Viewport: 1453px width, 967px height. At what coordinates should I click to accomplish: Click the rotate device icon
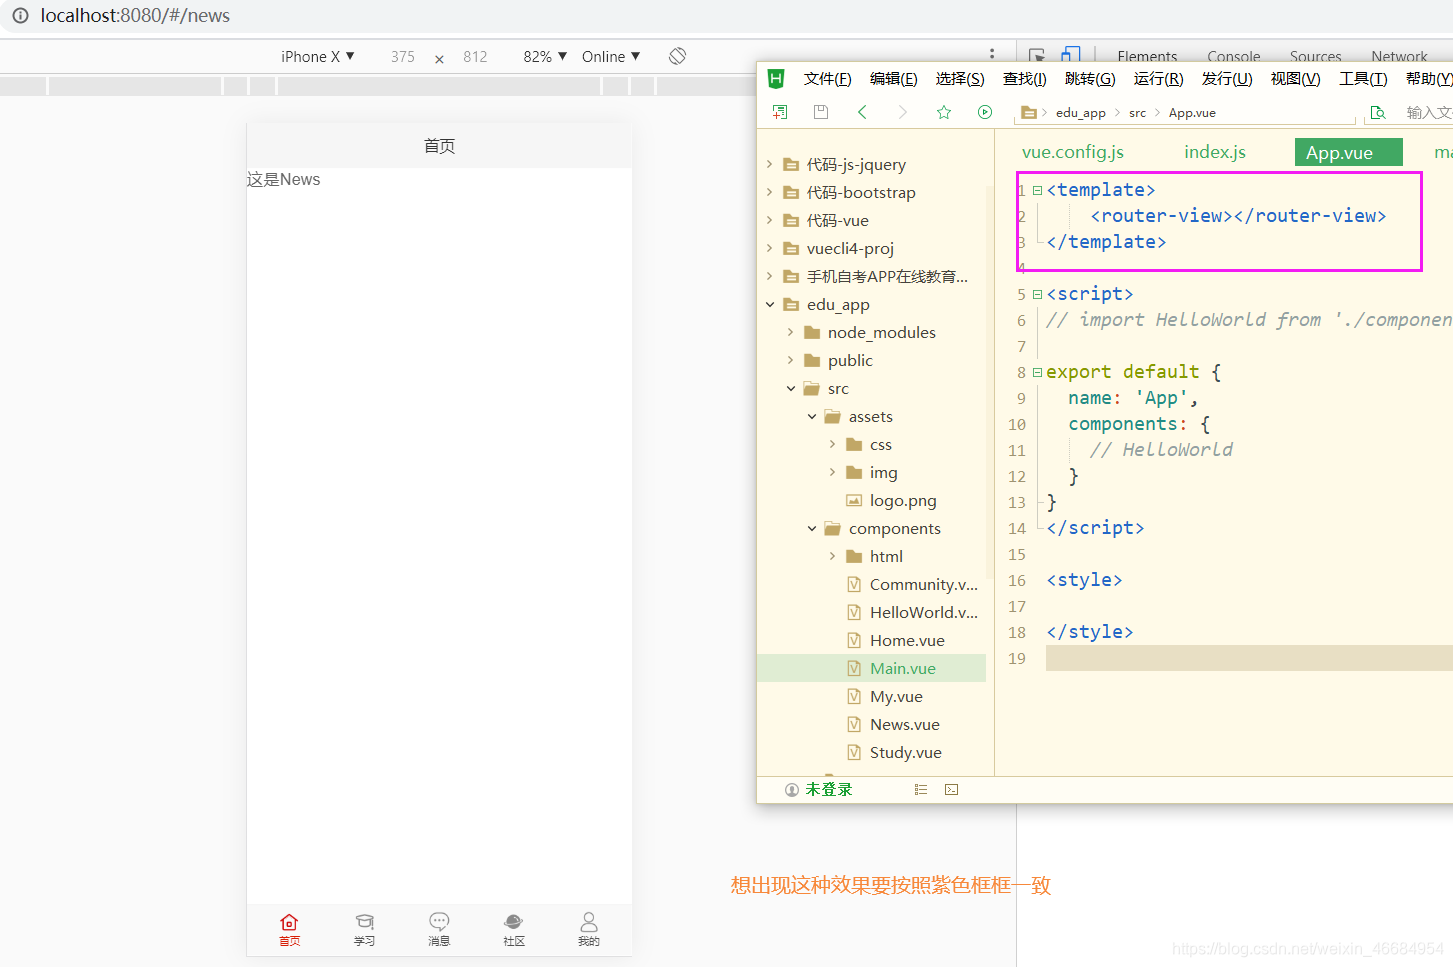[x=677, y=56]
